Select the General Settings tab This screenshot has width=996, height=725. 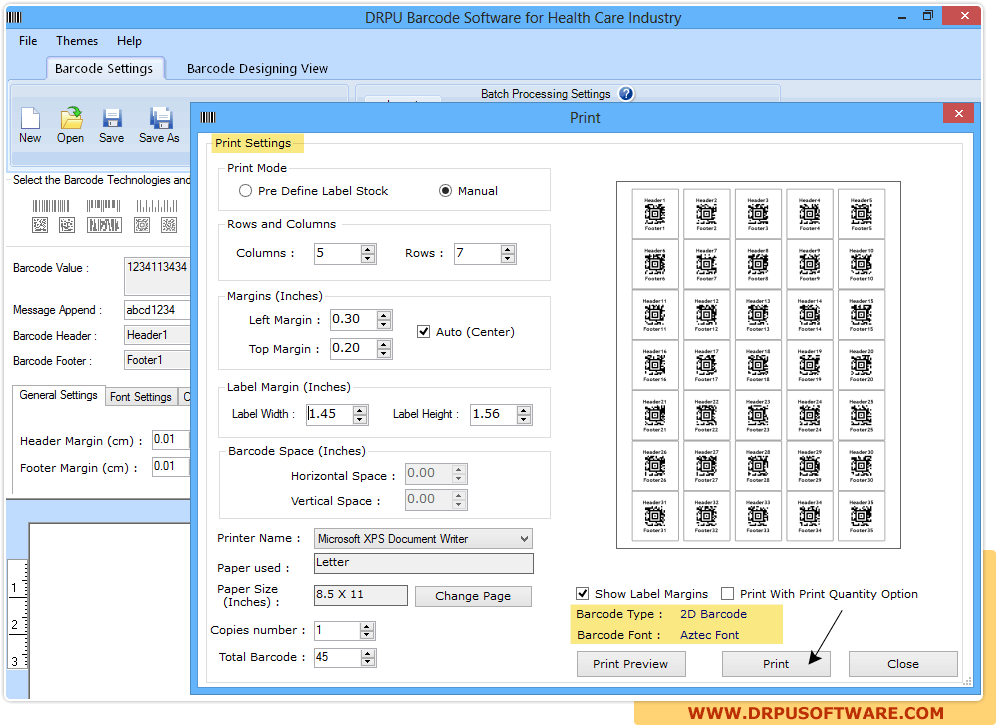tap(58, 395)
